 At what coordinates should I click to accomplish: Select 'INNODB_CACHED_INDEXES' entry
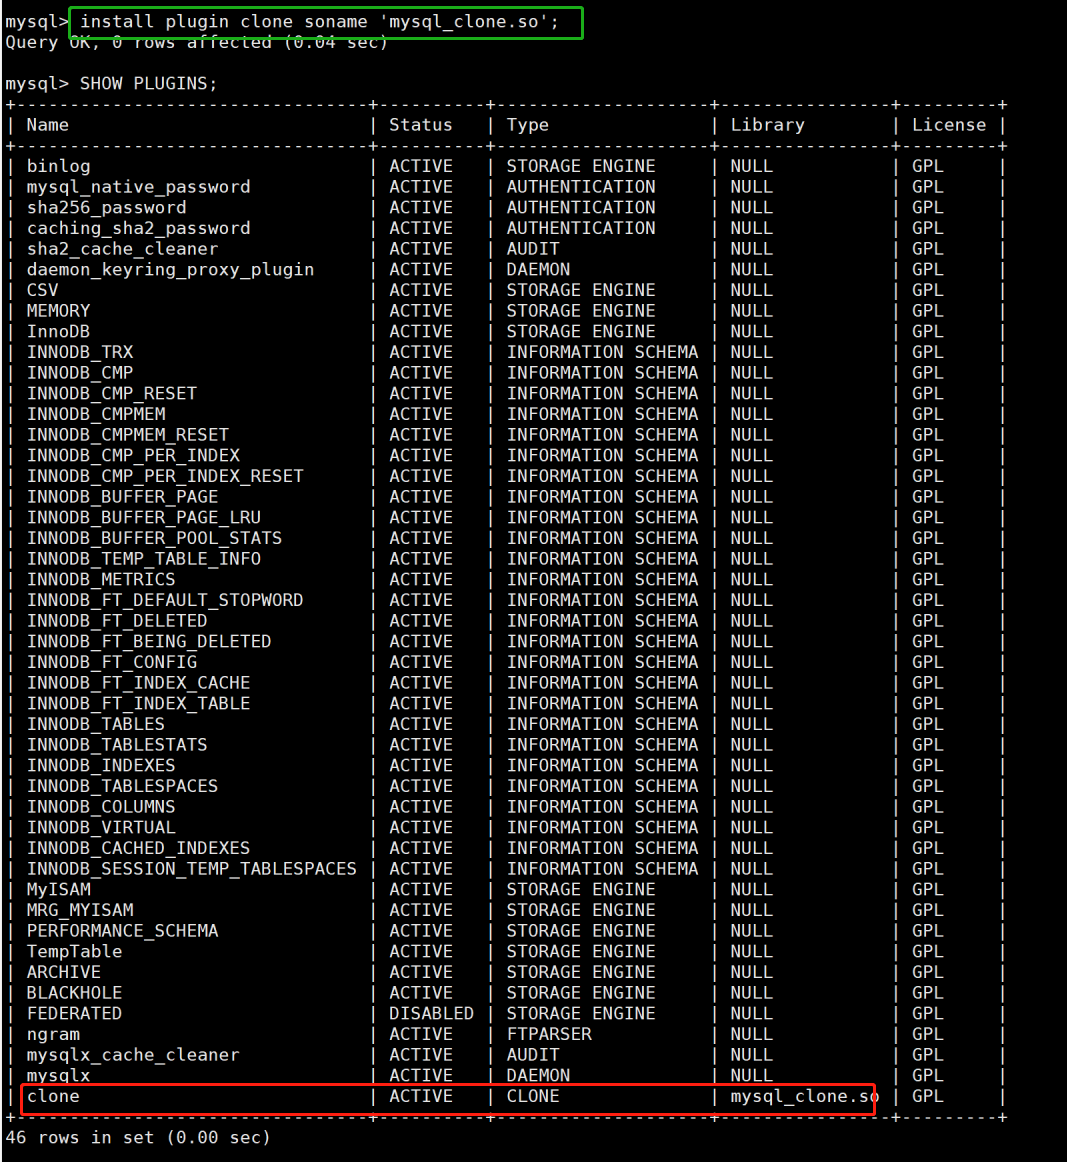139,848
